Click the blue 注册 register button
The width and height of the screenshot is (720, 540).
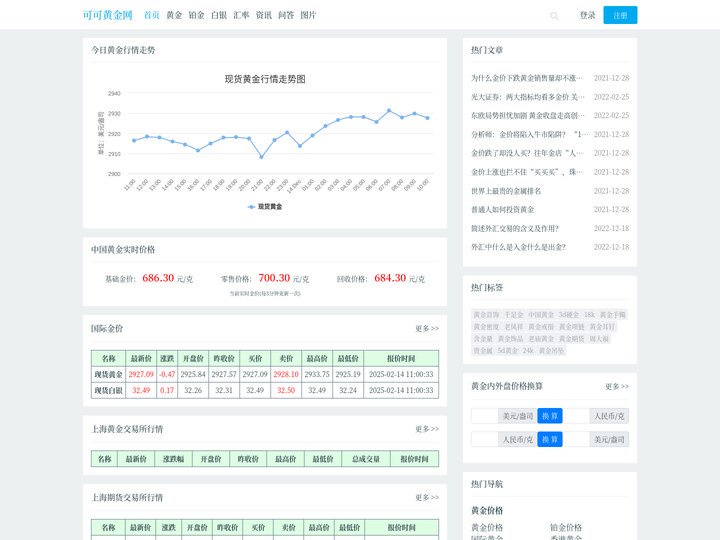tap(620, 15)
